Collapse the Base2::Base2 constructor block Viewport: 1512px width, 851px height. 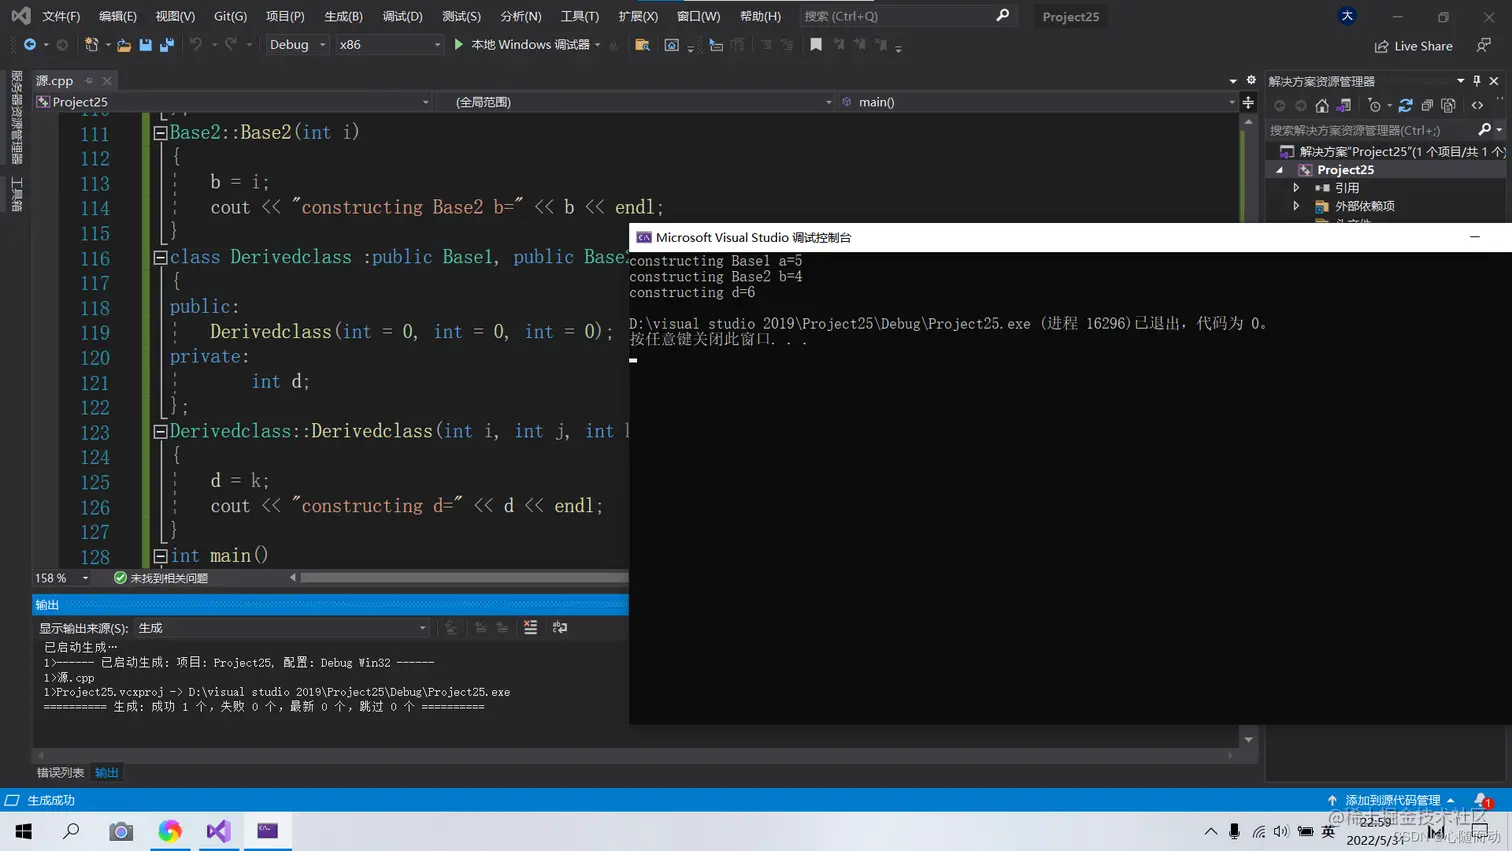[160, 132]
